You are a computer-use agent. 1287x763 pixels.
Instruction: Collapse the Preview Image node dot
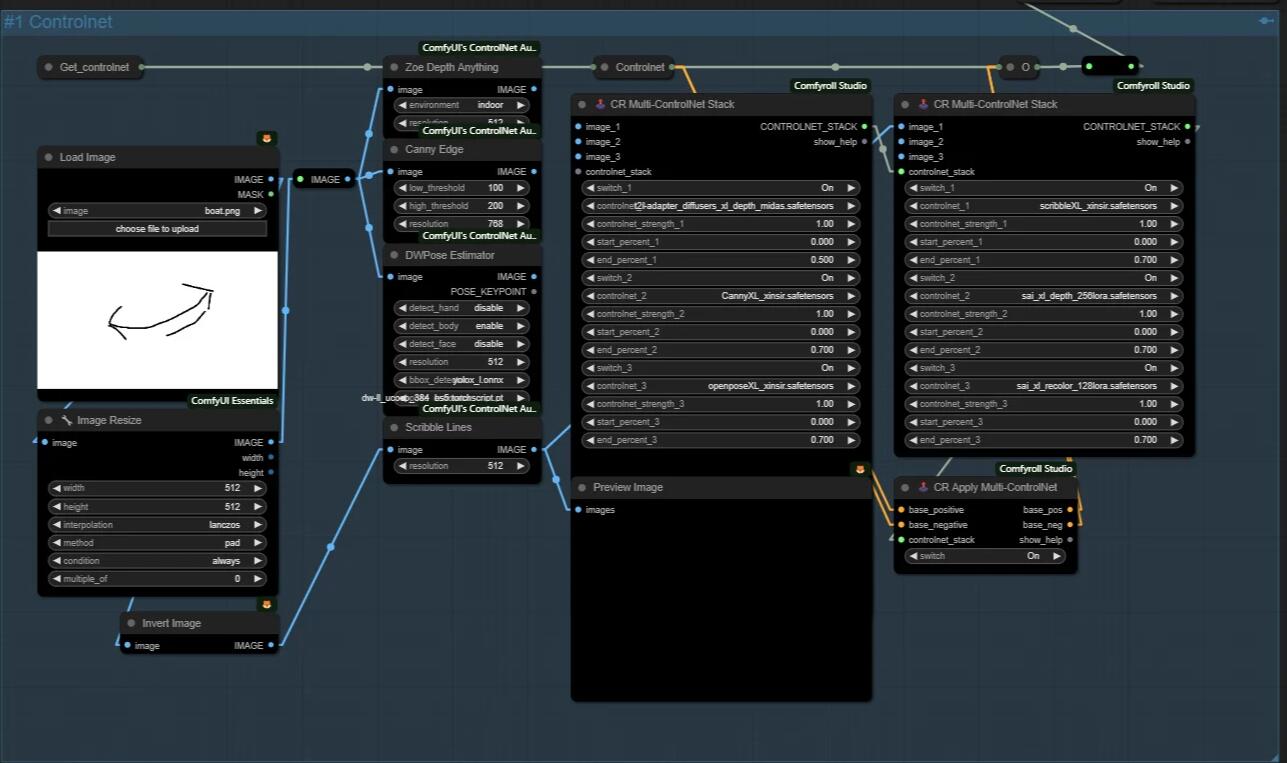pos(581,487)
